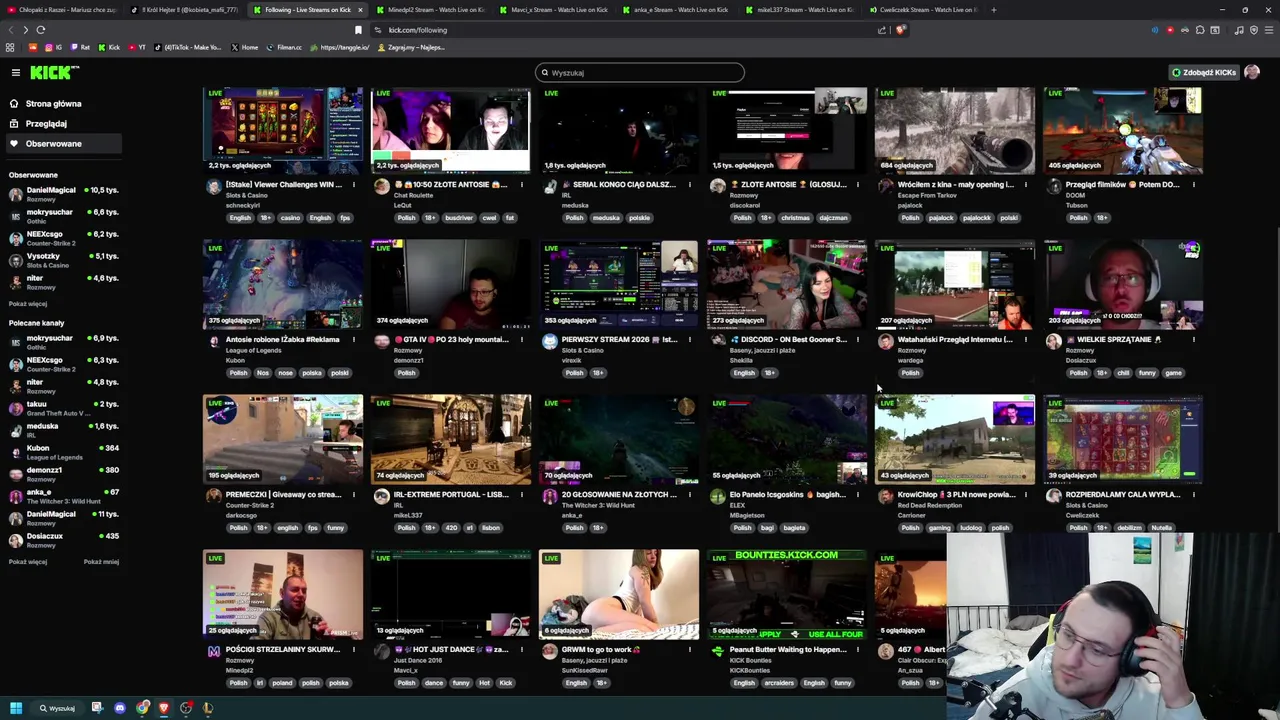Open the Red Dead Redemption KrowiChlop thumbnail
The image size is (1280, 720).
(x=955, y=440)
